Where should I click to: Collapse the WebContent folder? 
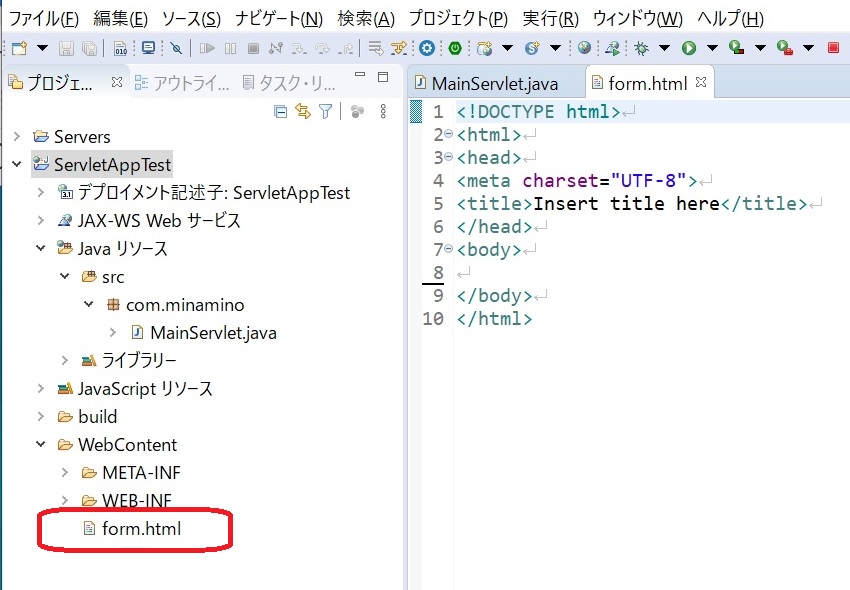41,444
